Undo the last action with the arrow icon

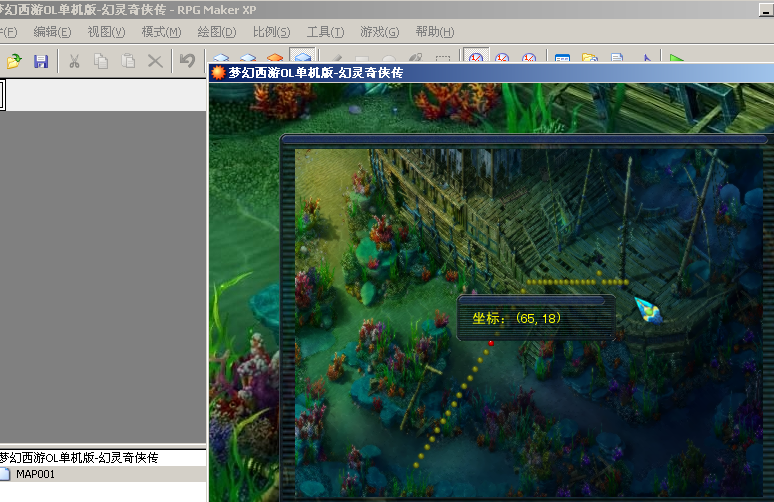187,61
